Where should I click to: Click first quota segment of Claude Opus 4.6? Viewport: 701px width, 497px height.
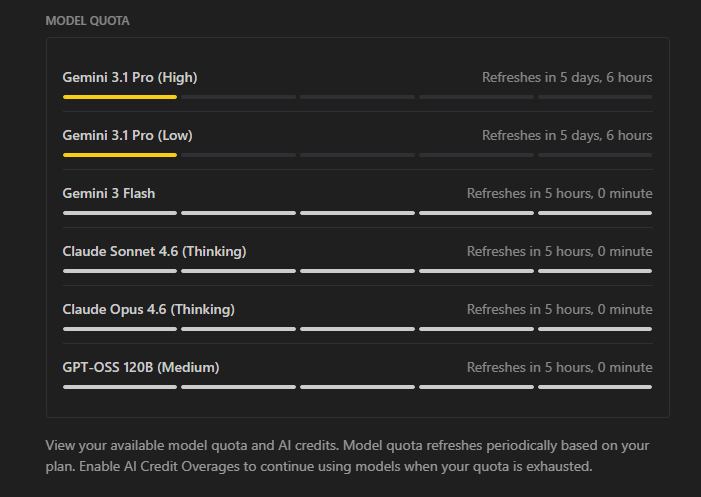point(120,329)
